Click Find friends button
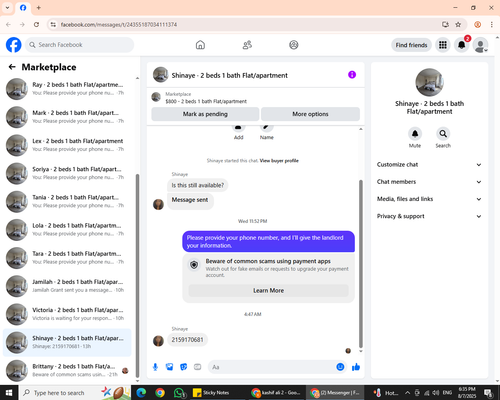The width and height of the screenshot is (500, 400). pyautogui.click(x=411, y=45)
